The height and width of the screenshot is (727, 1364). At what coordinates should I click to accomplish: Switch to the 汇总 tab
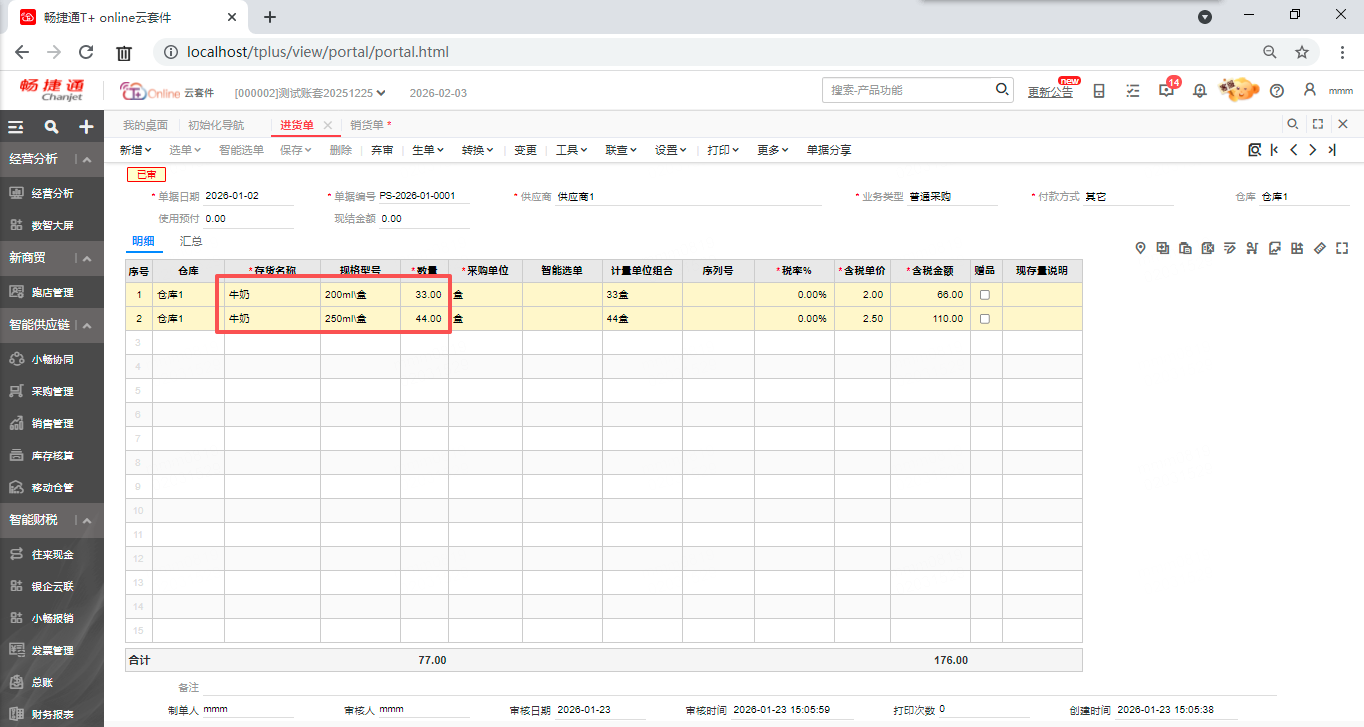coord(191,241)
